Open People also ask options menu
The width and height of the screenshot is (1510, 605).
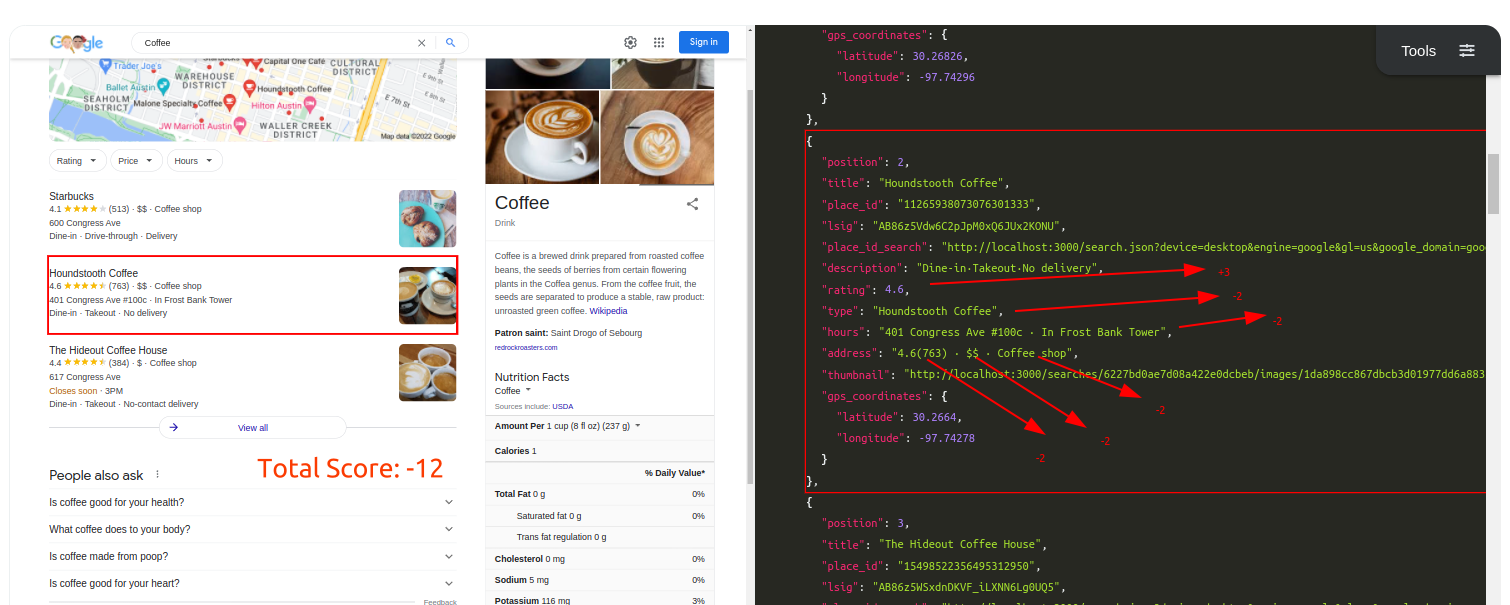(157, 475)
